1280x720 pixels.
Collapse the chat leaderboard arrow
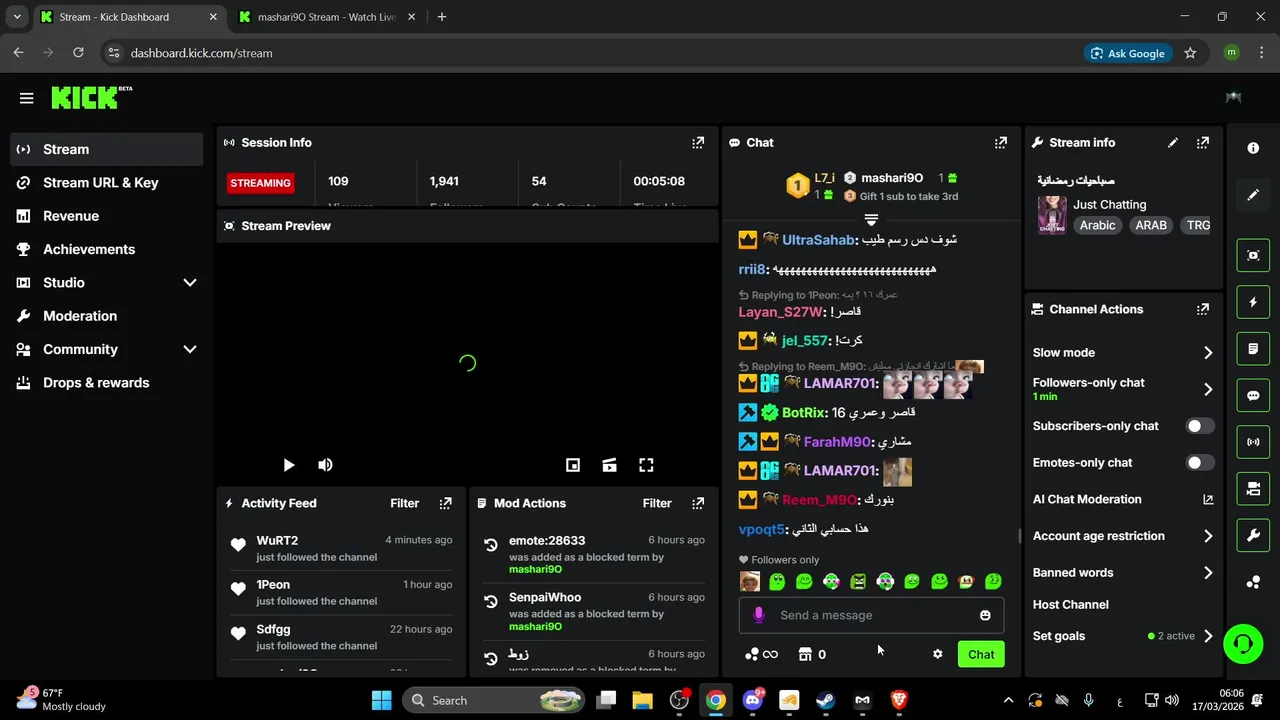click(x=871, y=219)
